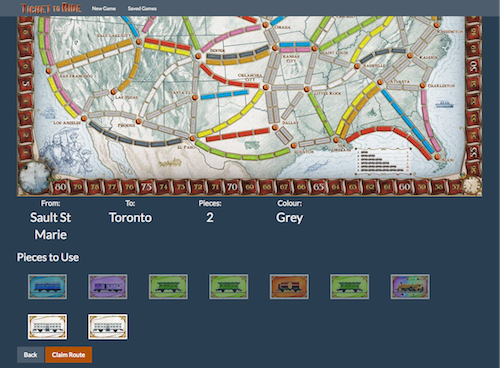Select the white train card above the Back button
The height and width of the screenshot is (368, 500).
[47, 326]
